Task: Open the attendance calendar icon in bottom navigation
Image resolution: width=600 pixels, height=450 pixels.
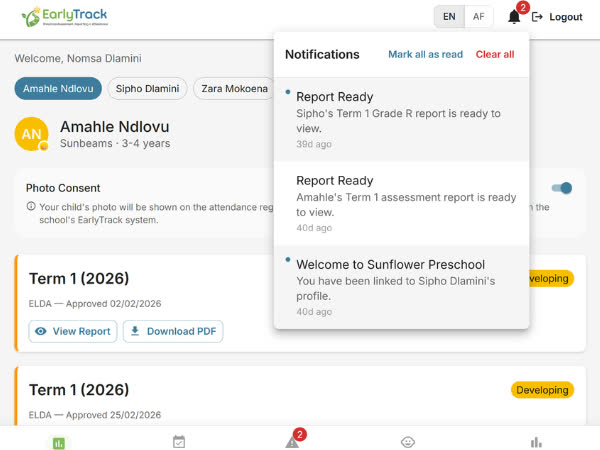Action: pyautogui.click(x=179, y=442)
